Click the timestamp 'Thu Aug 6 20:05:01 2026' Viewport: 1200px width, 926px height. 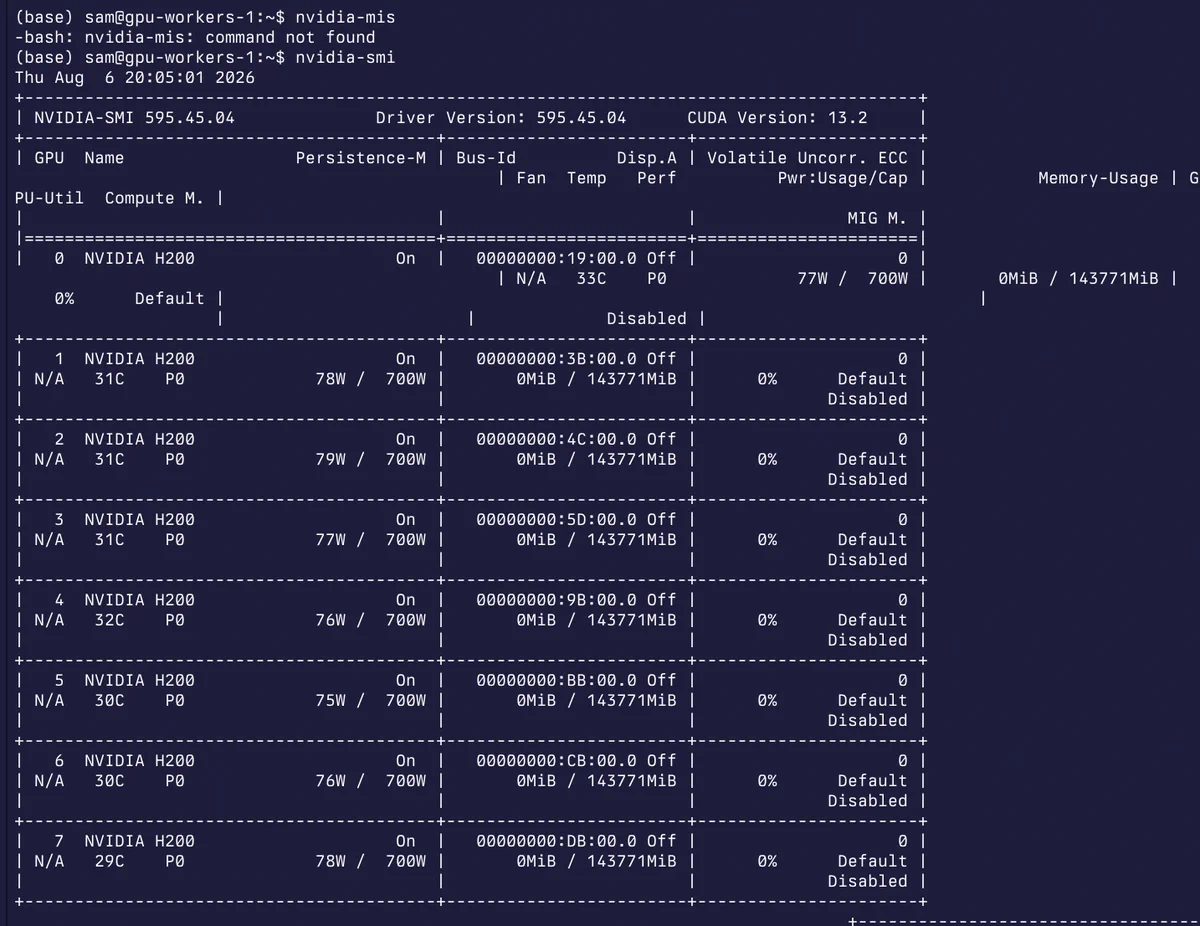pyautogui.click(x=135, y=77)
